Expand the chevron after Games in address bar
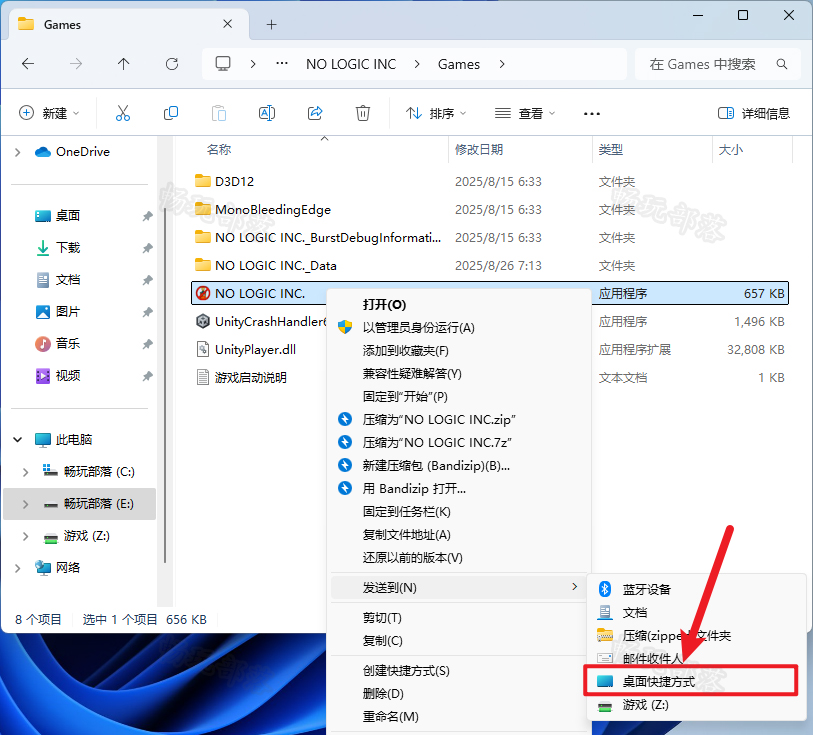813x735 pixels. click(502, 64)
